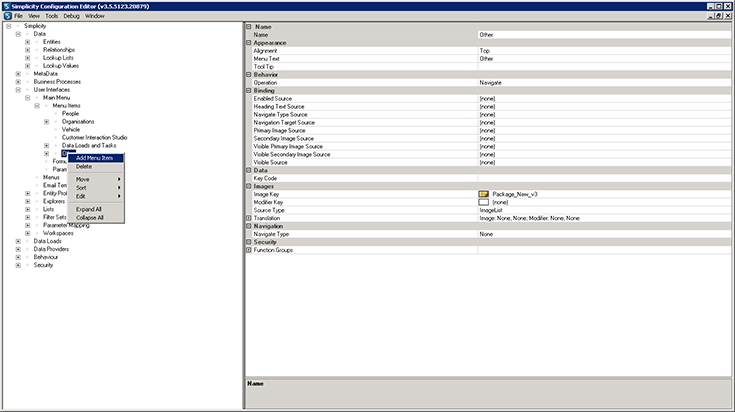735x412 pixels.
Task: Select Collapse All in context menu
Action: click(x=96, y=217)
